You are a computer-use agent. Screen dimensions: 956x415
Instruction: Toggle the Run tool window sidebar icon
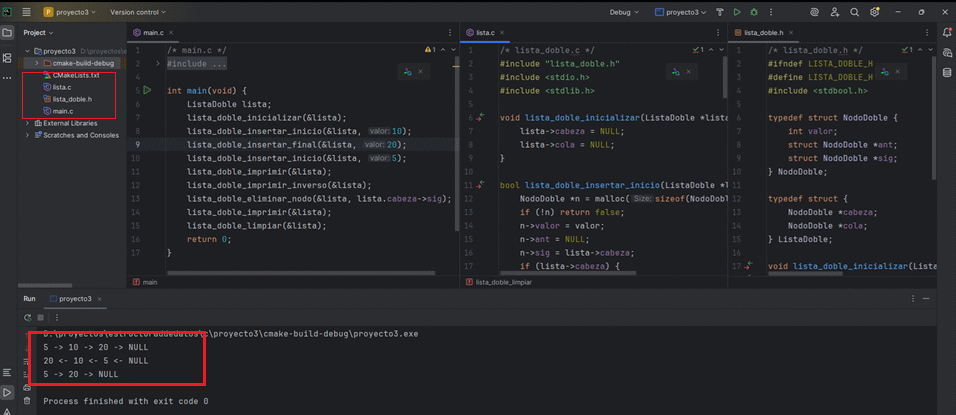(x=8, y=393)
